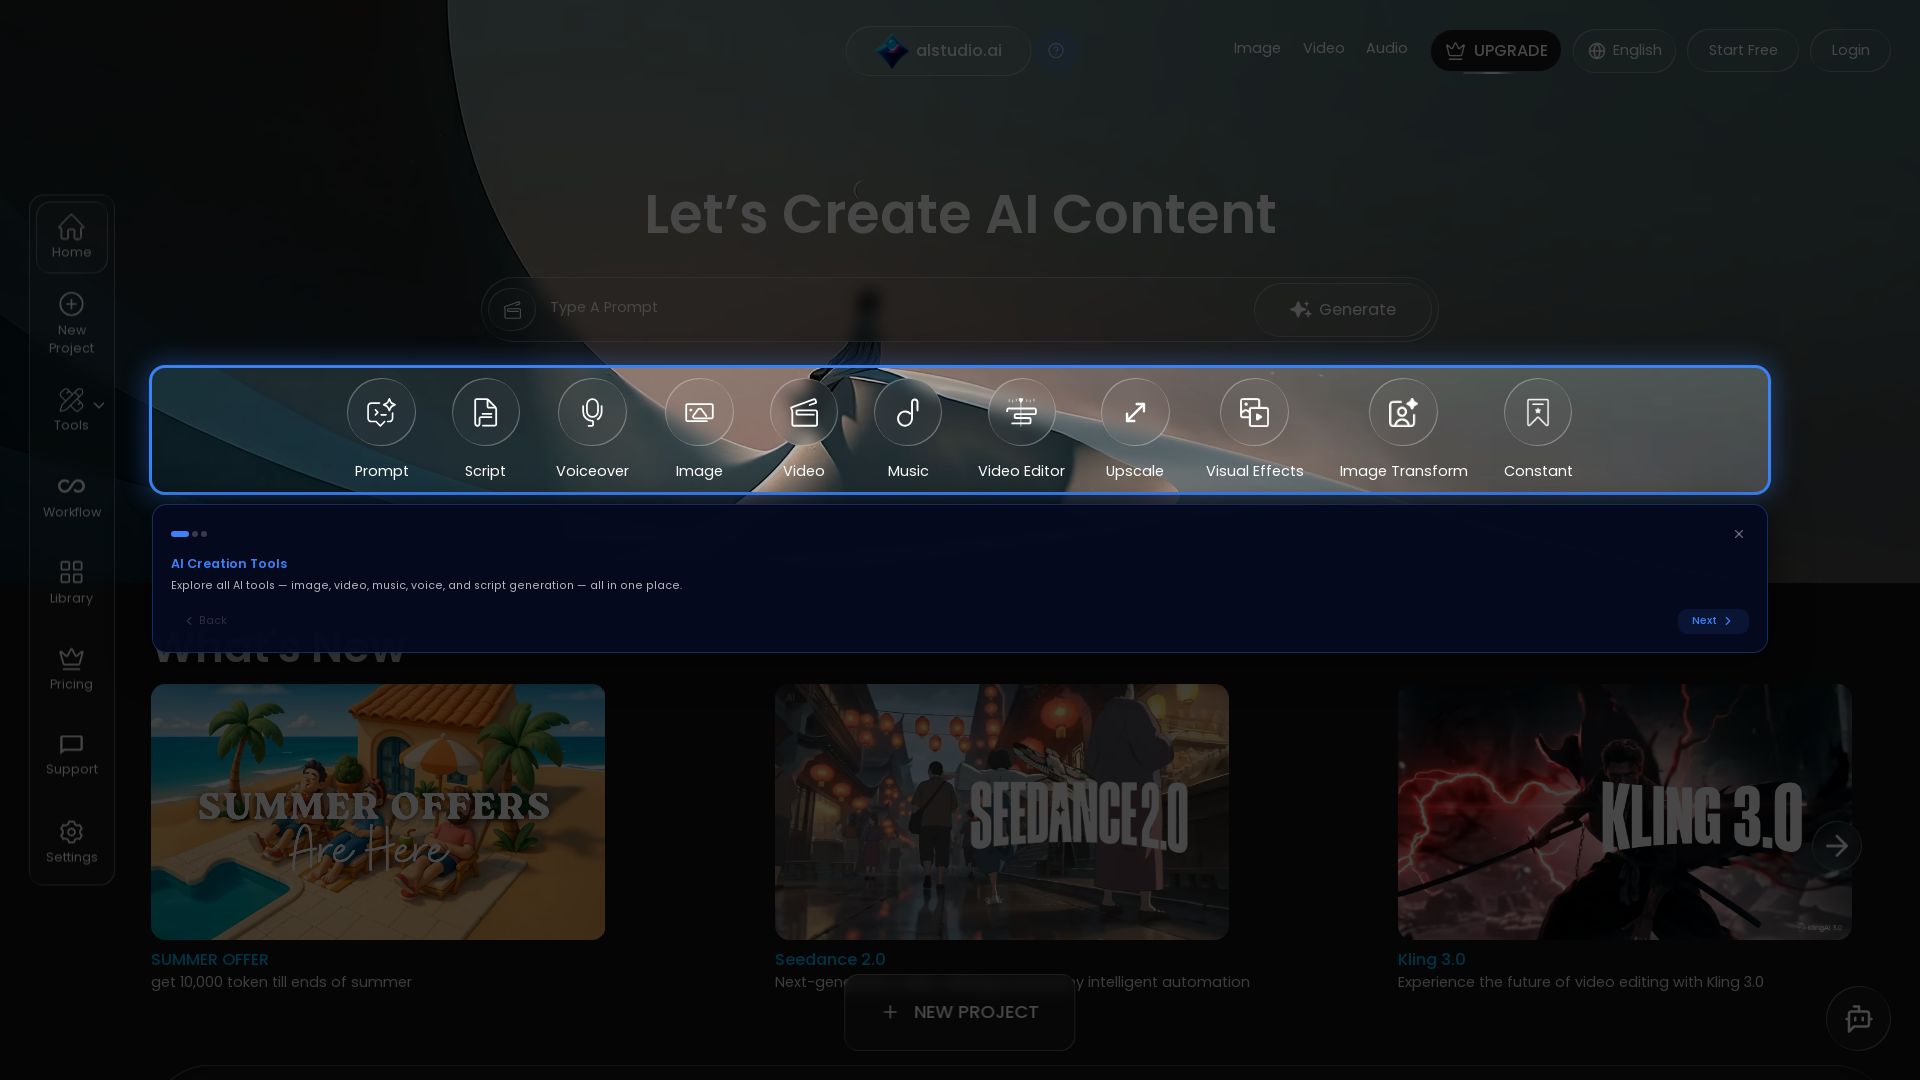Image resolution: width=1920 pixels, height=1080 pixels.
Task: Open the Image top menu
Action: pyautogui.click(x=1257, y=48)
